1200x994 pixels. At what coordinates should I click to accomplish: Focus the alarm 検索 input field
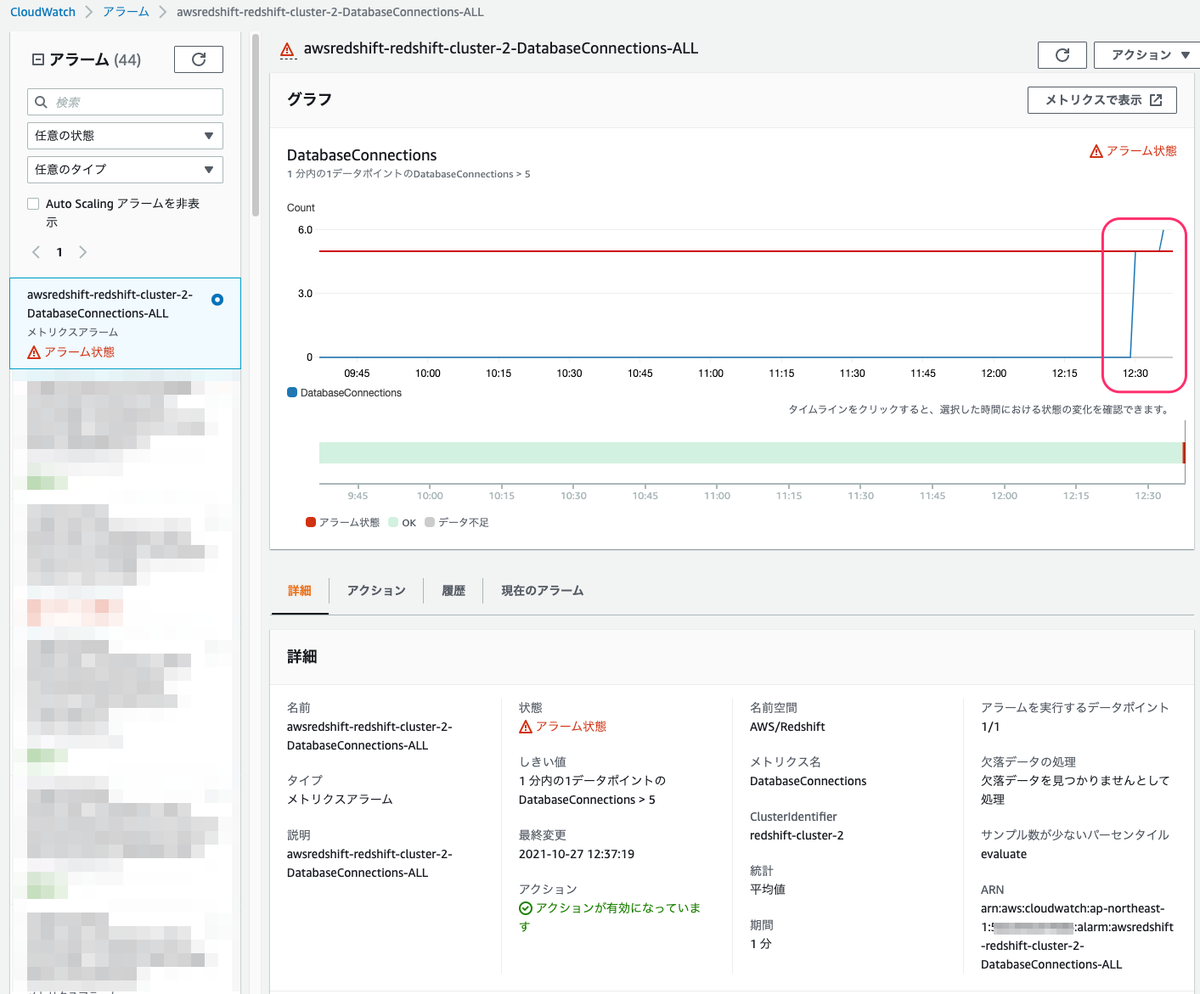coord(125,102)
